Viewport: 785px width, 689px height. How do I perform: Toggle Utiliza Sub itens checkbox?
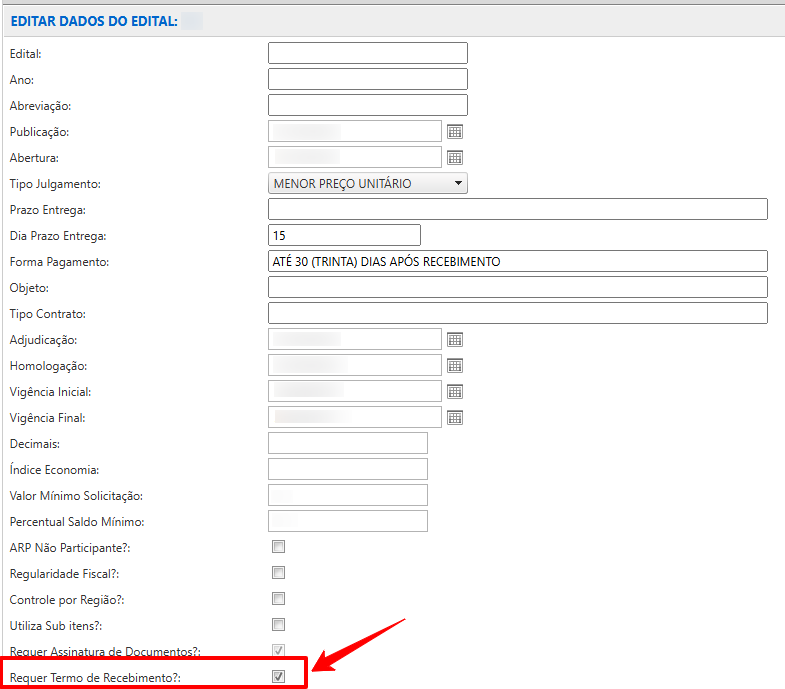[279, 625]
